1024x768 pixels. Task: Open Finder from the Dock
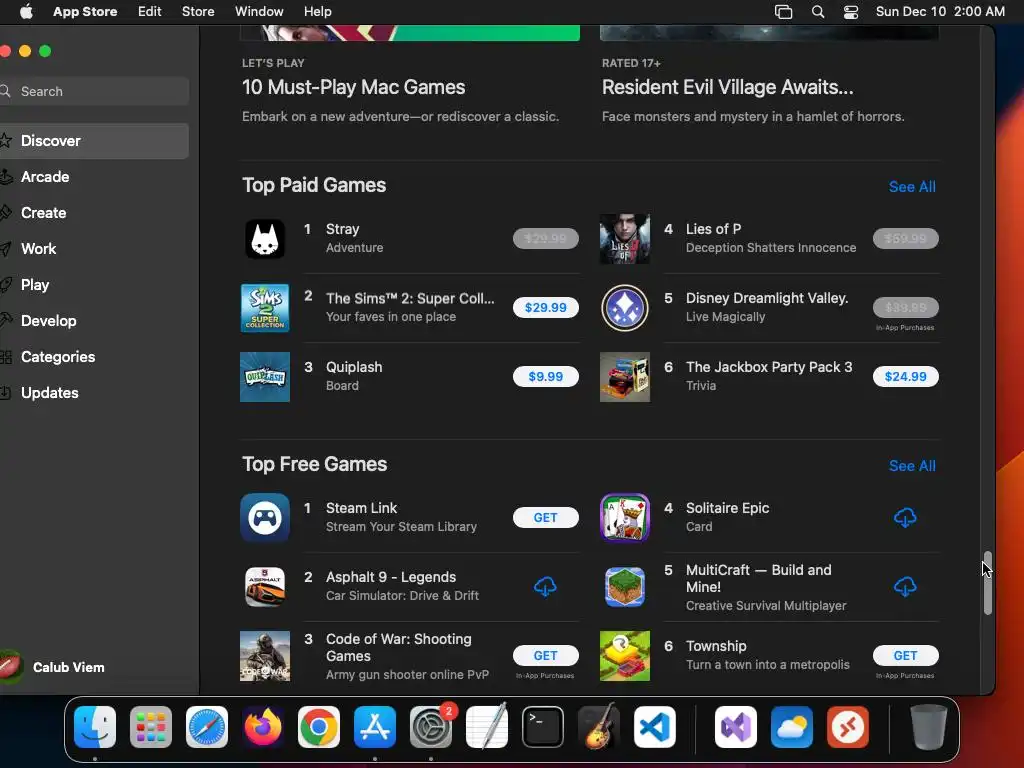click(95, 727)
